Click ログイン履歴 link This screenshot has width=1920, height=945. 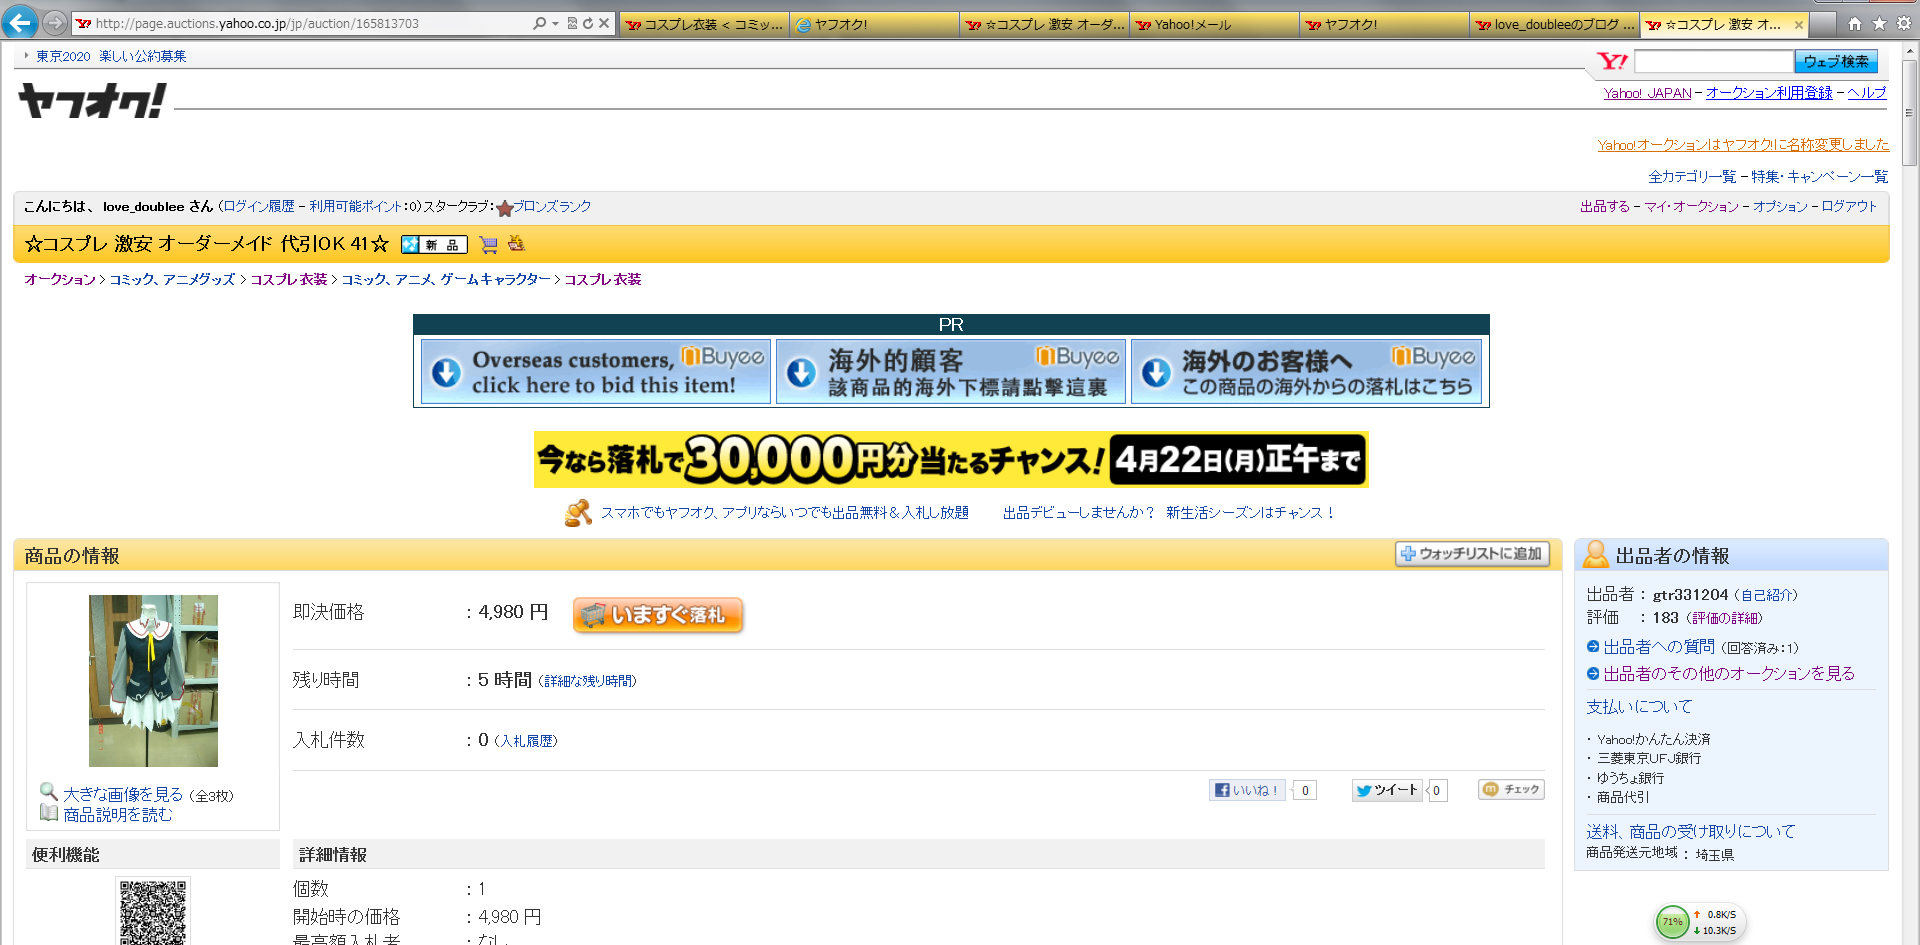pyautogui.click(x=259, y=206)
